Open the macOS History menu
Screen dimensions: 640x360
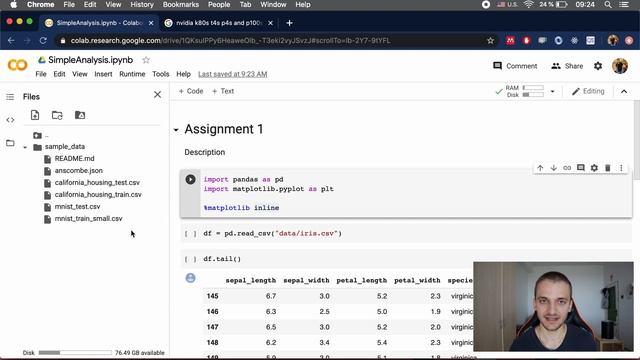tap(142, 4)
